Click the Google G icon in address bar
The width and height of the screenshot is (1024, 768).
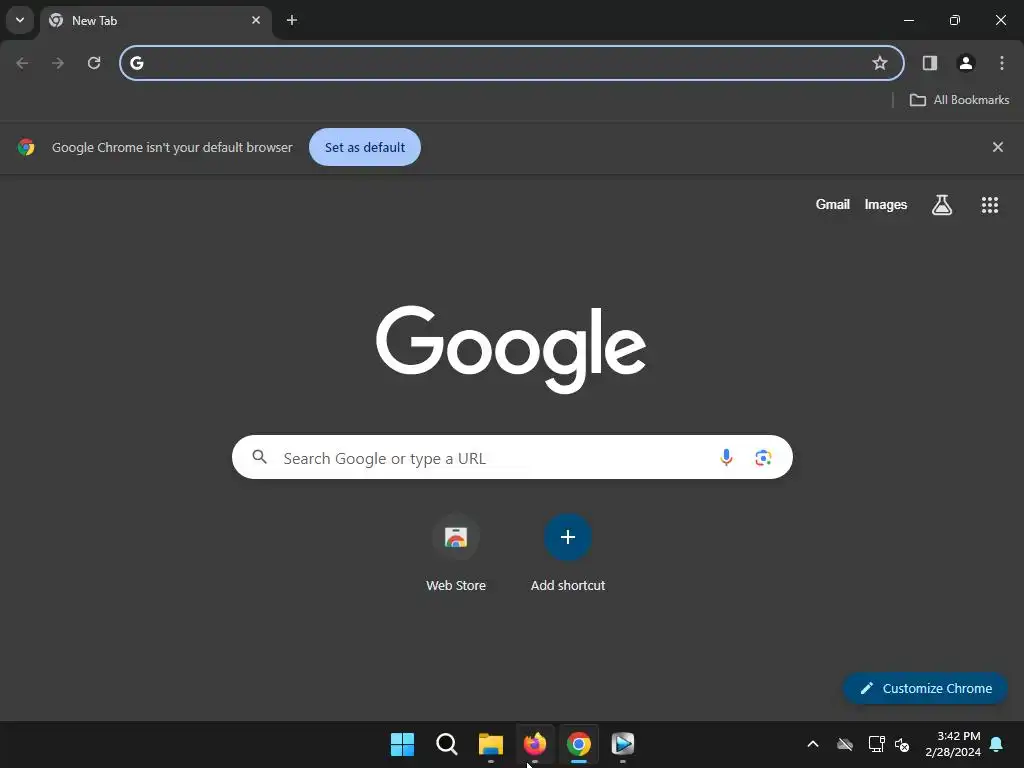(136, 63)
